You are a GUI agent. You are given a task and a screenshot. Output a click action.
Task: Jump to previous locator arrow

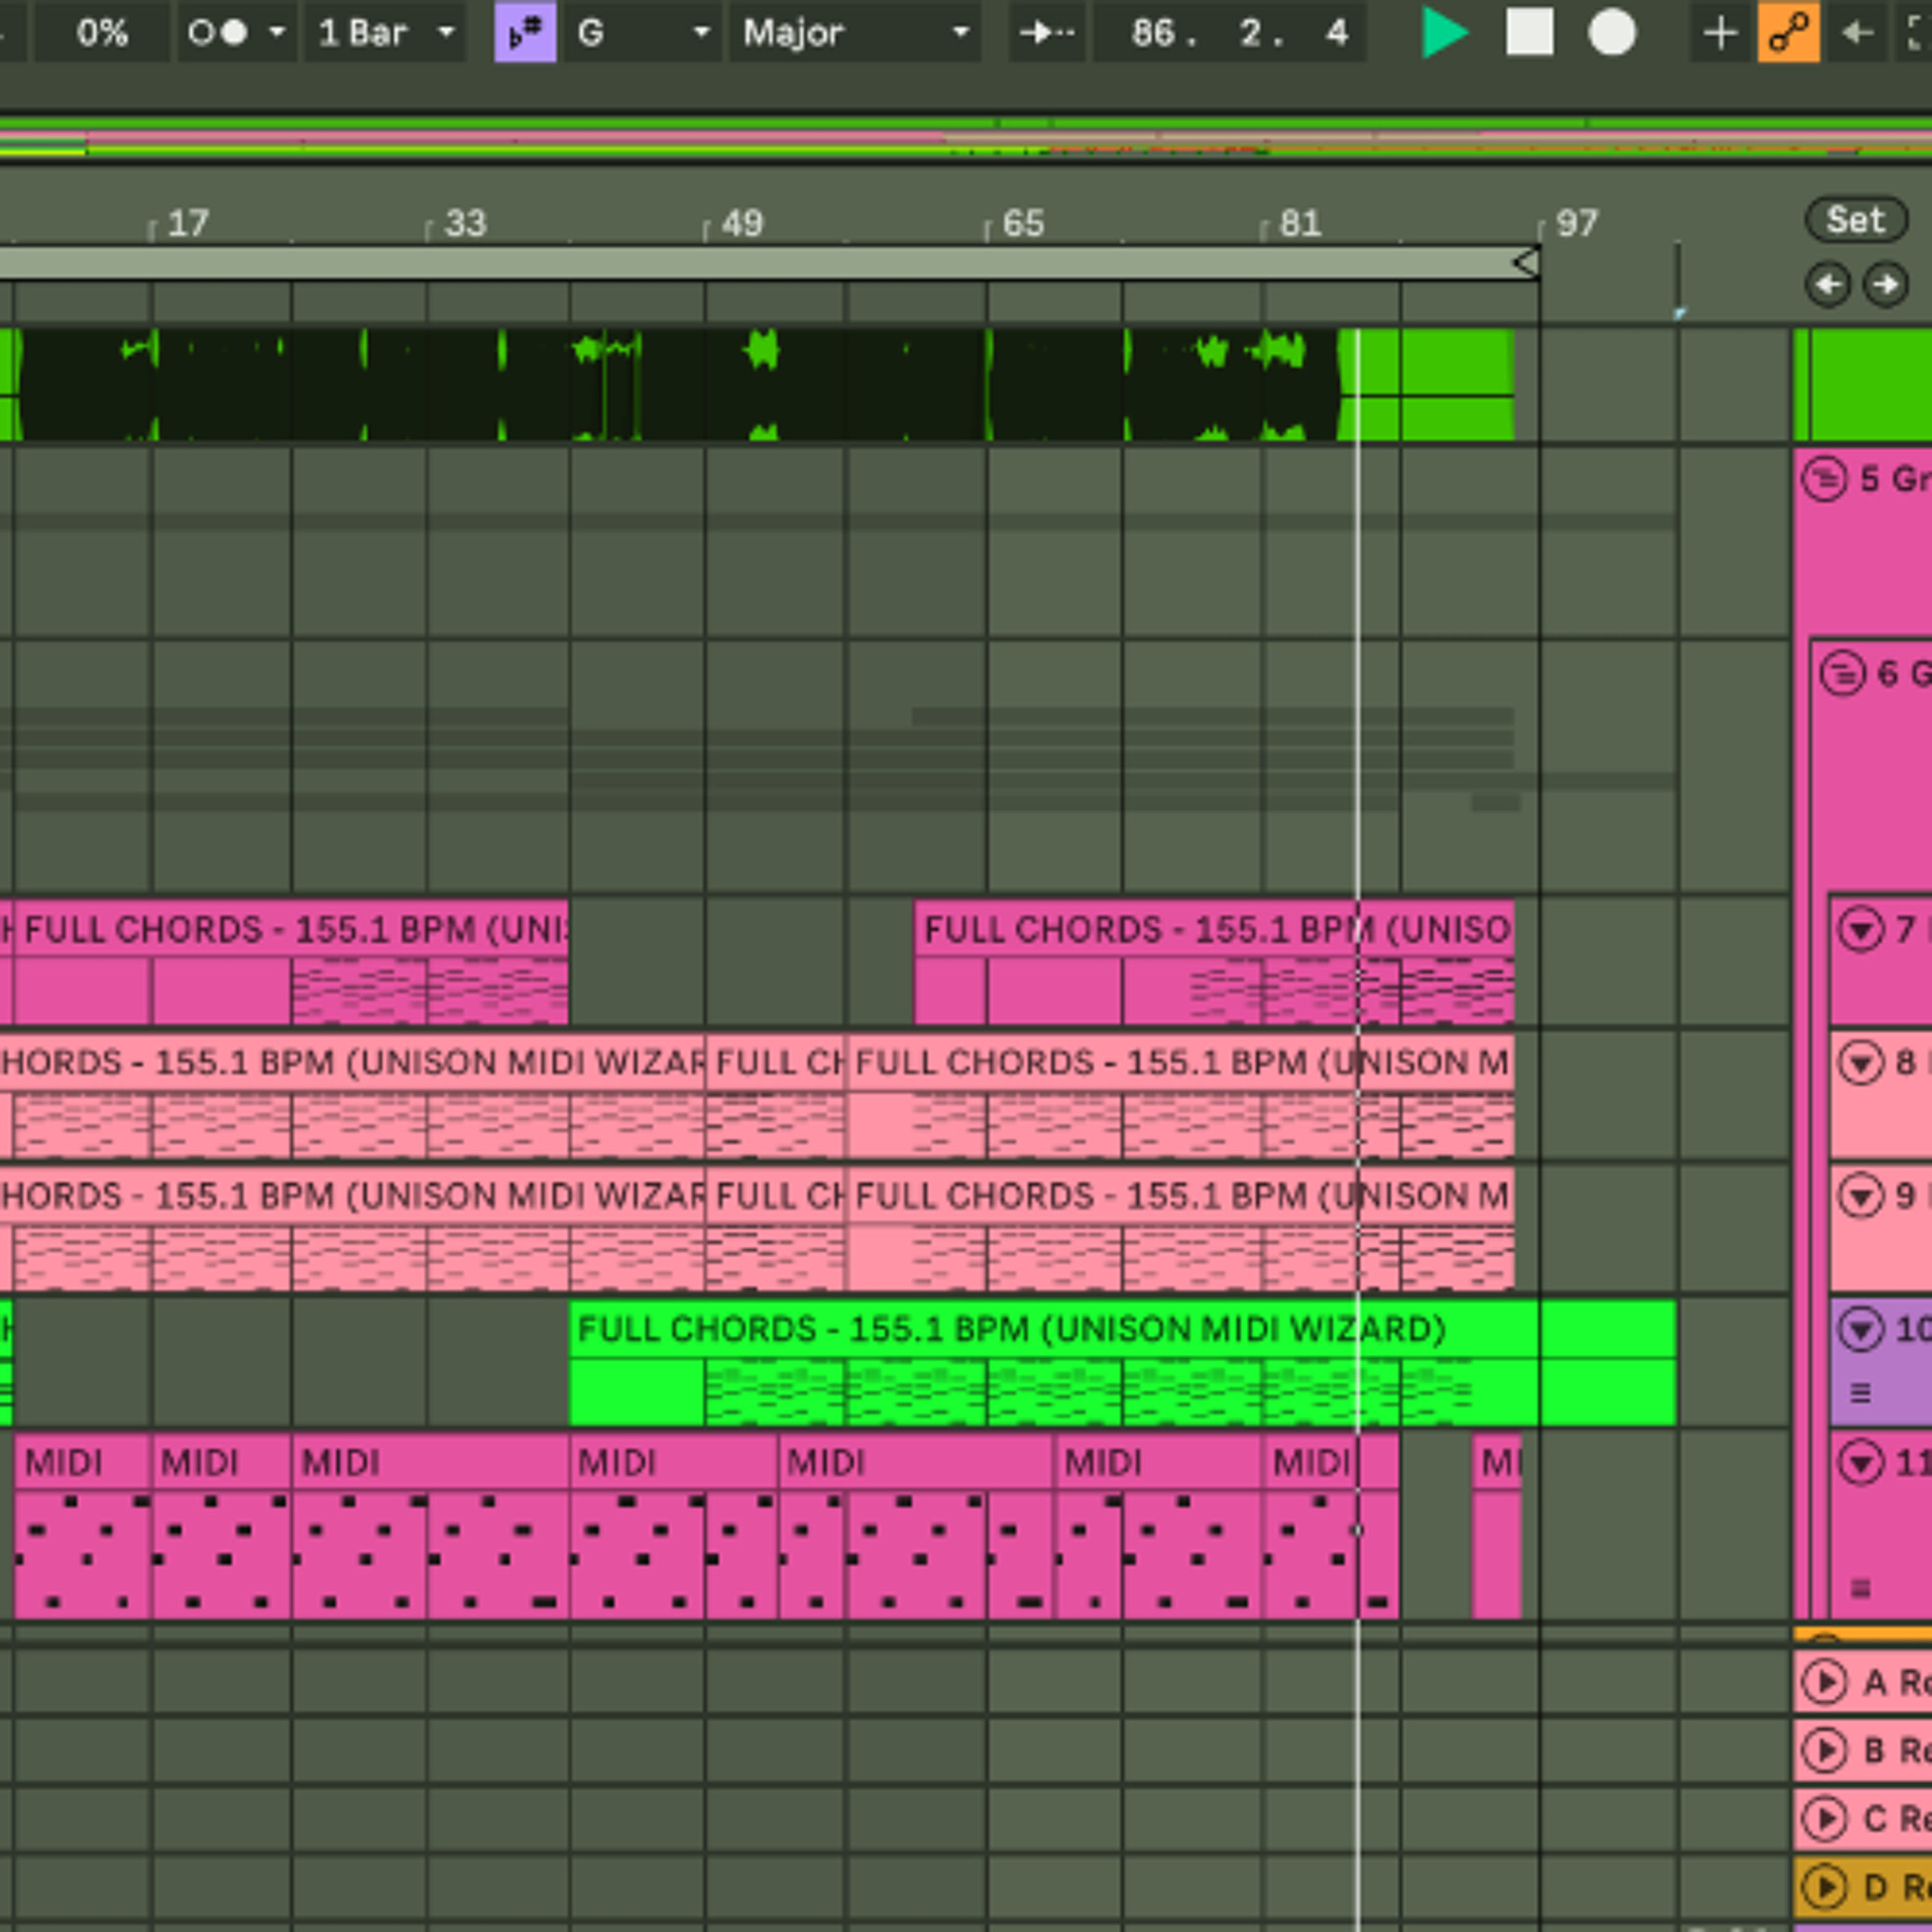point(1828,285)
